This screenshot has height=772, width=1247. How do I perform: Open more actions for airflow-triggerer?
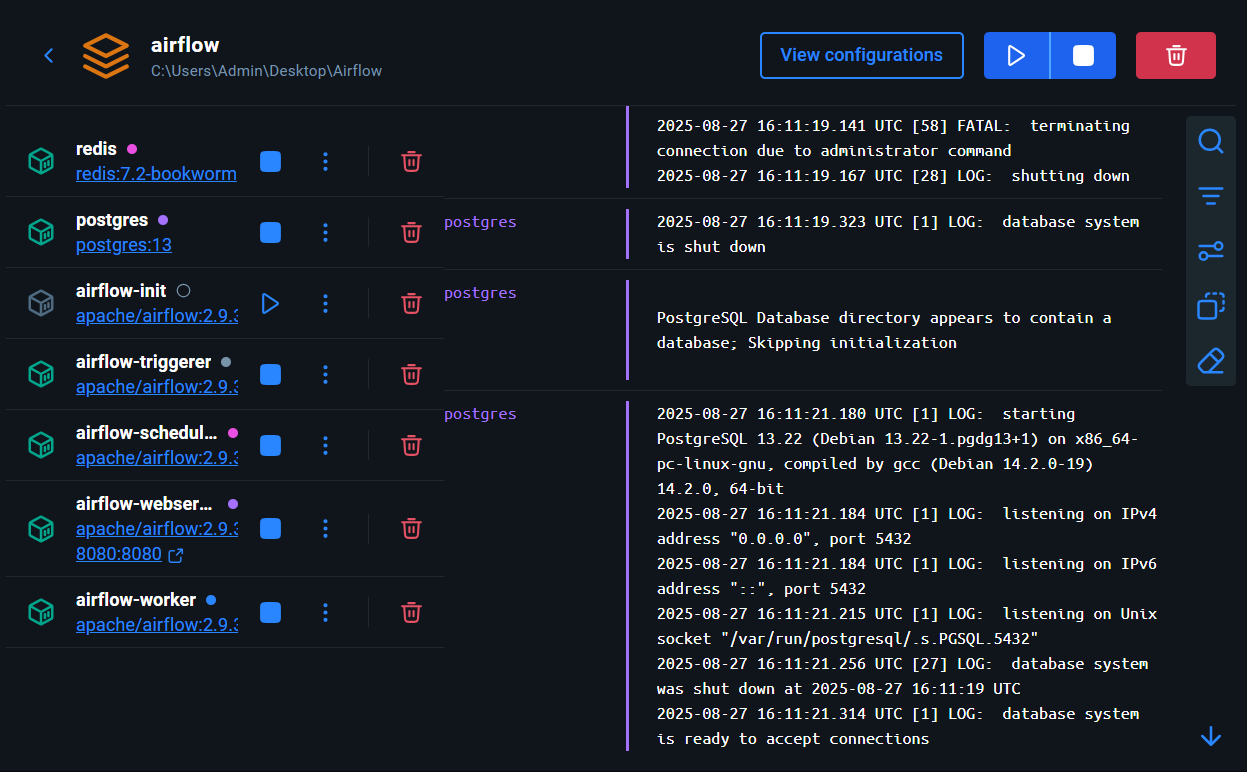[x=325, y=374]
